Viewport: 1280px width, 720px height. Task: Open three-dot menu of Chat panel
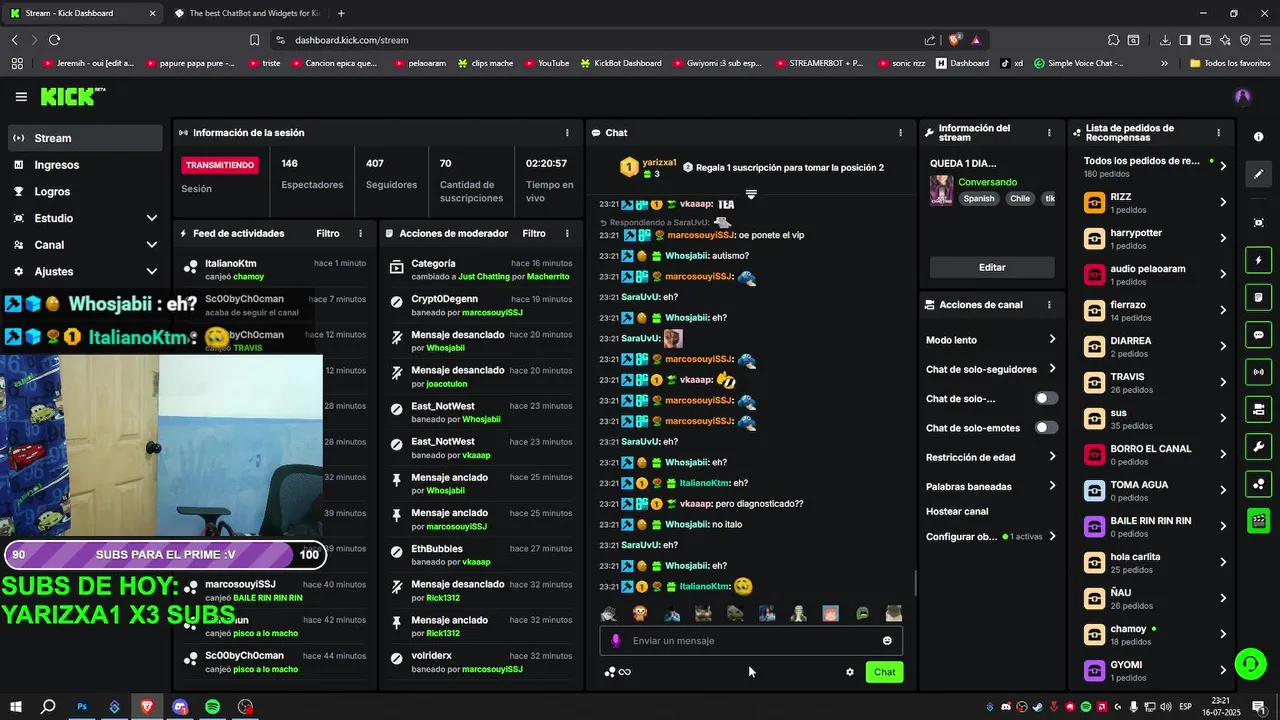click(x=900, y=132)
